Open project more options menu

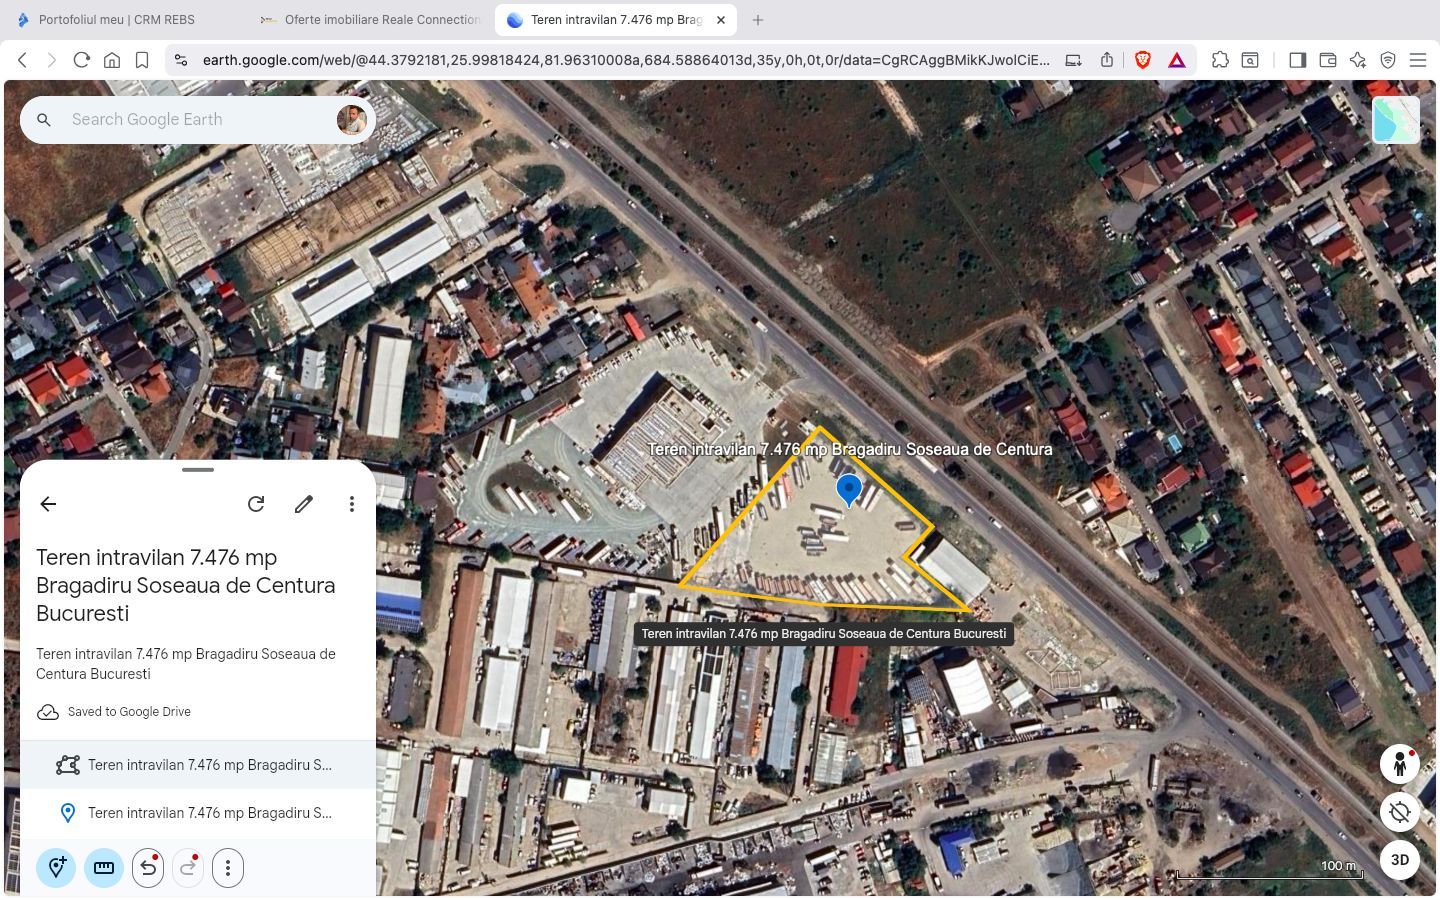click(351, 504)
